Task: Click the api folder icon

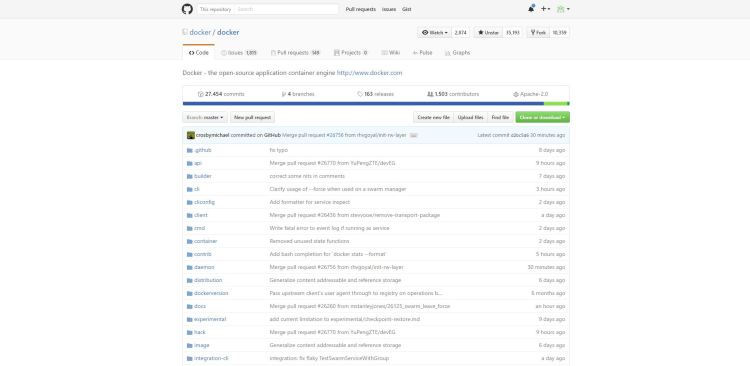Action: point(189,163)
